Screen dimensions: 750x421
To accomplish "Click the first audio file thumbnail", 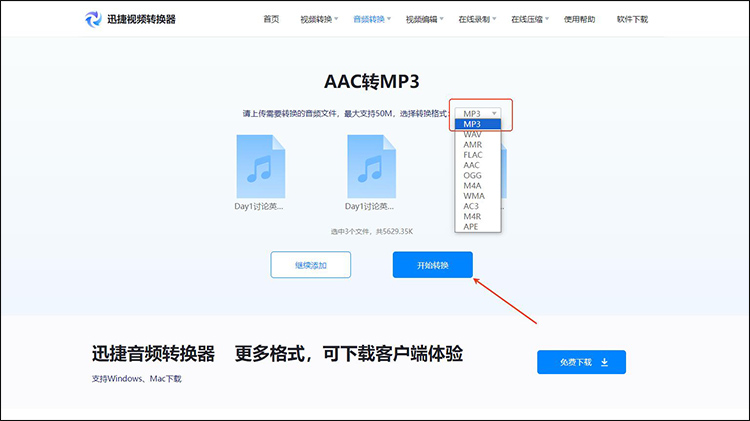I will coord(261,166).
